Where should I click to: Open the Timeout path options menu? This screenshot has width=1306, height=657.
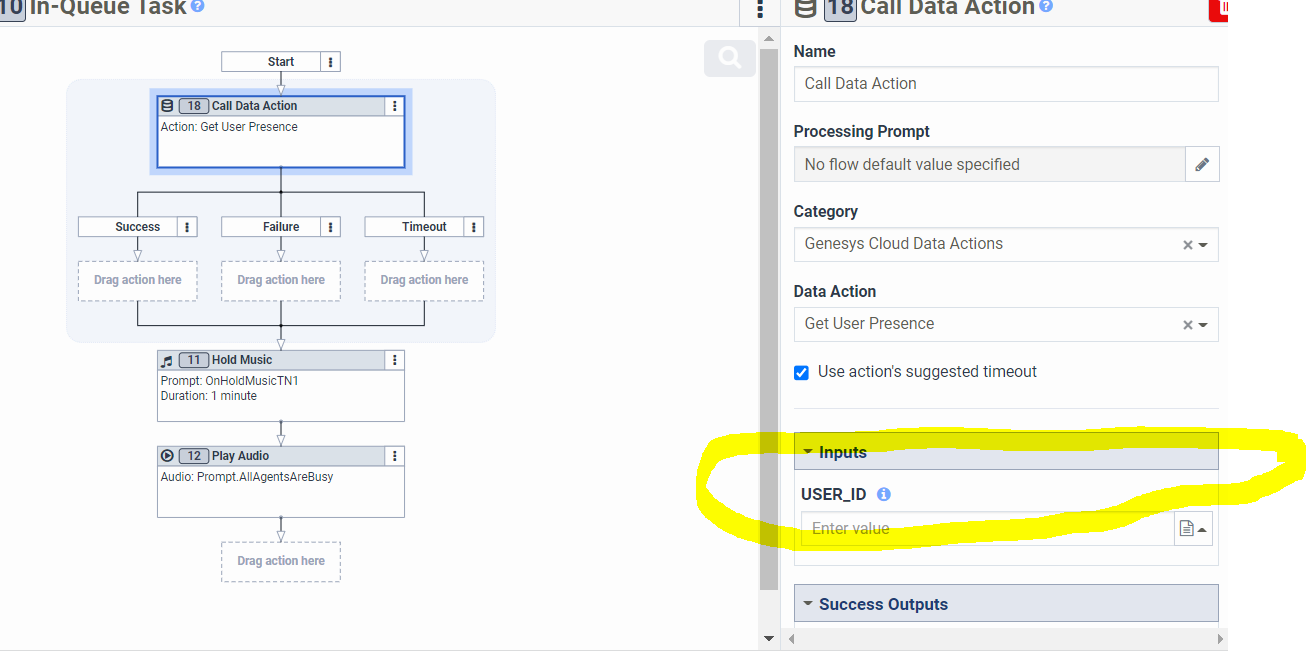click(475, 227)
